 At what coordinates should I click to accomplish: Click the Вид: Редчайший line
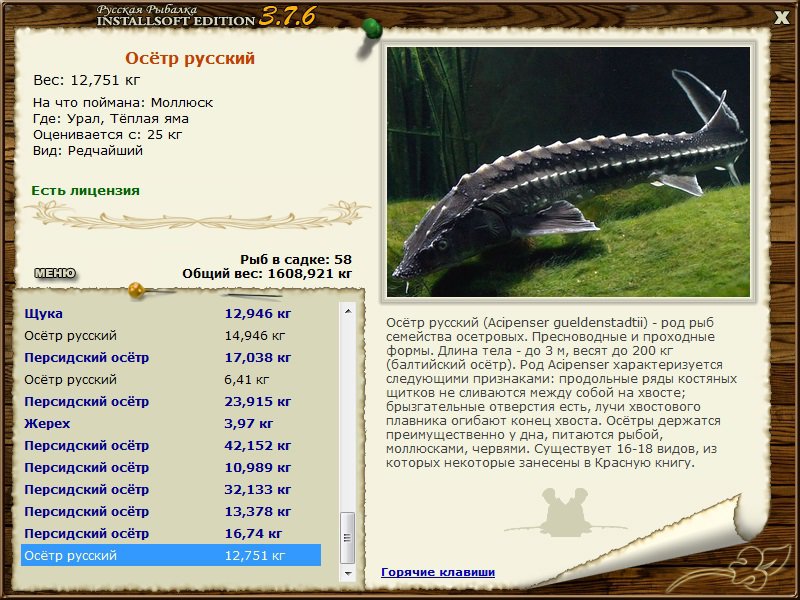pos(88,151)
